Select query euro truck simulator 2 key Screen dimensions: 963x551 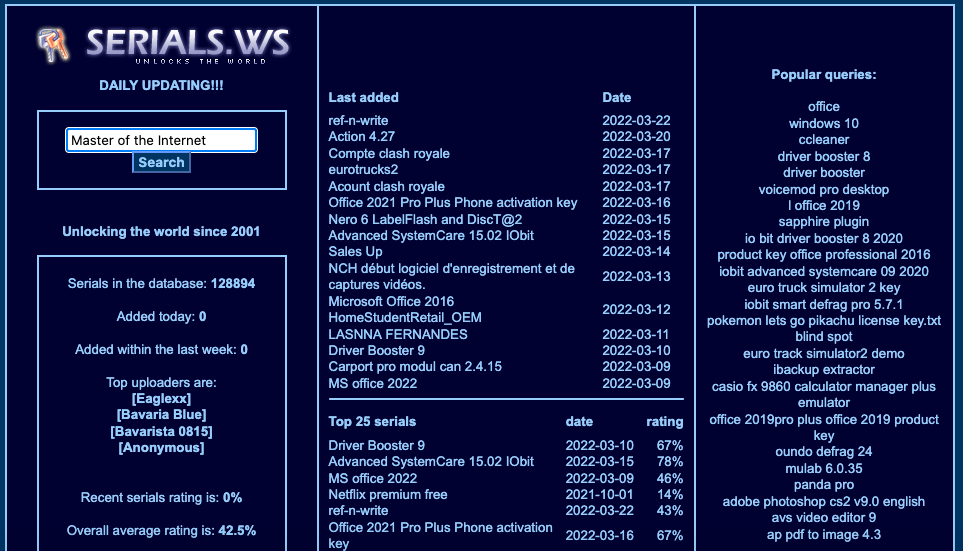[x=824, y=287]
